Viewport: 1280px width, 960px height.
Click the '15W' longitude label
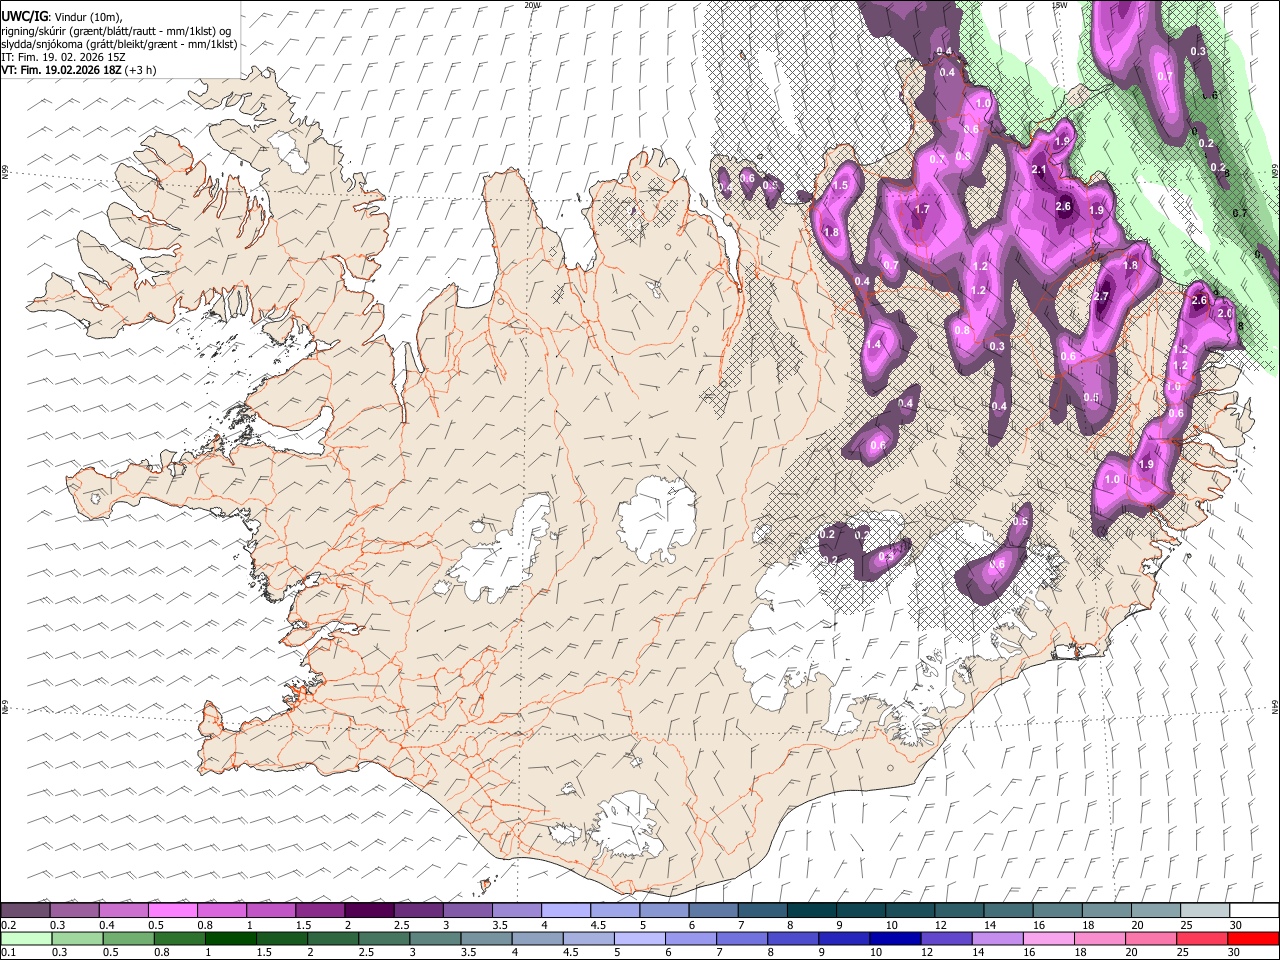click(1059, 5)
